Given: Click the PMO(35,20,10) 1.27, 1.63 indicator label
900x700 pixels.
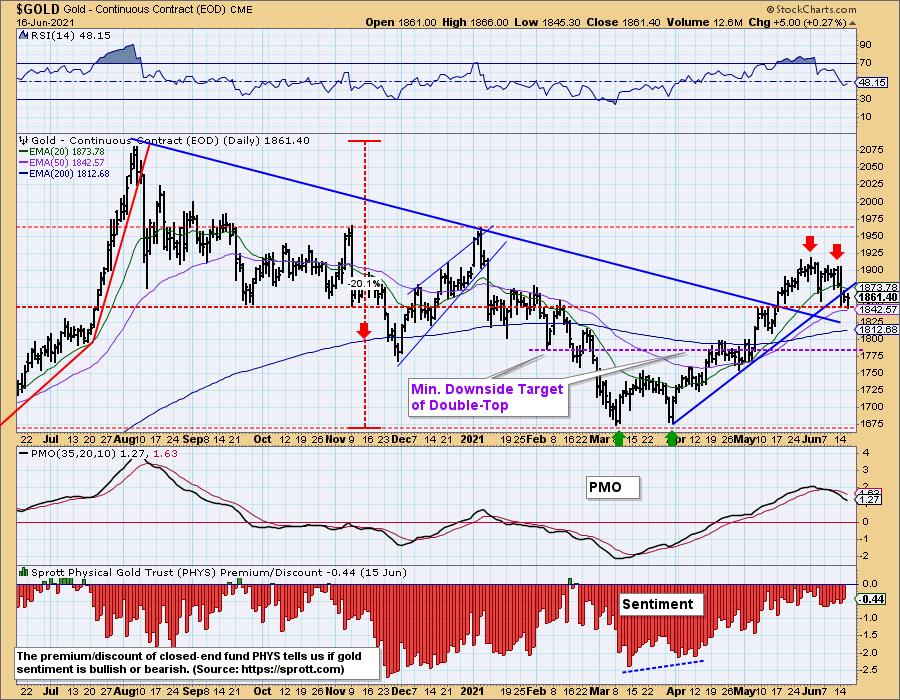Looking at the screenshot, I should (103, 453).
